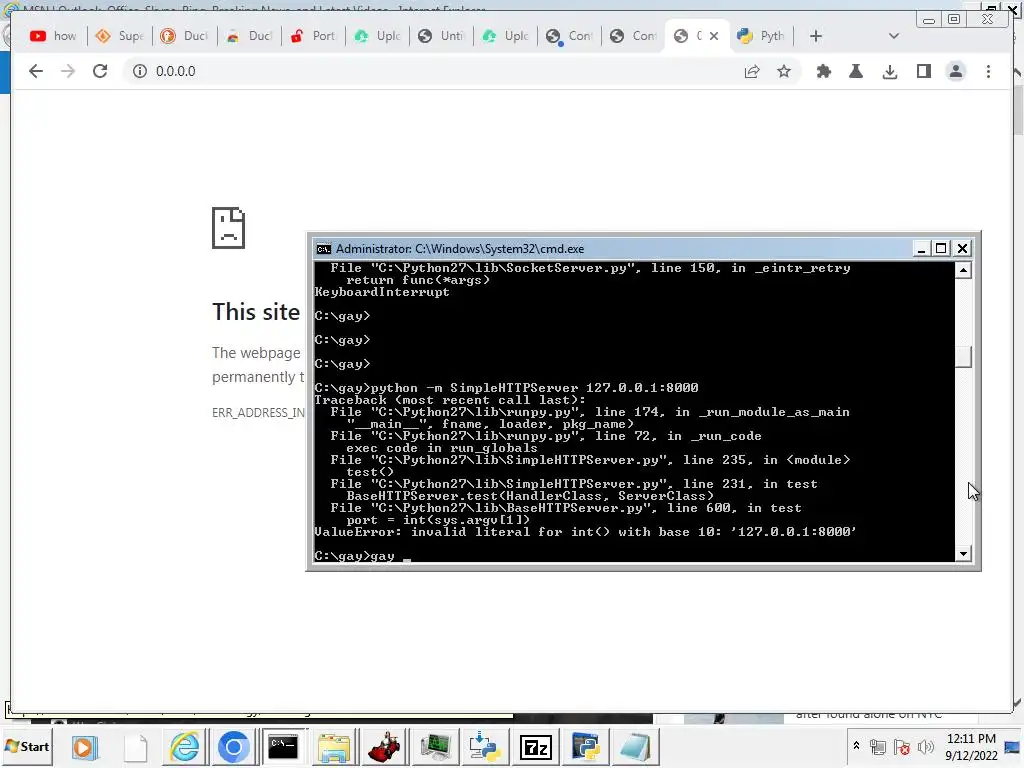Go back to the previous page in Chrome
Image resolution: width=1024 pixels, height=768 pixels.
[36, 71]
